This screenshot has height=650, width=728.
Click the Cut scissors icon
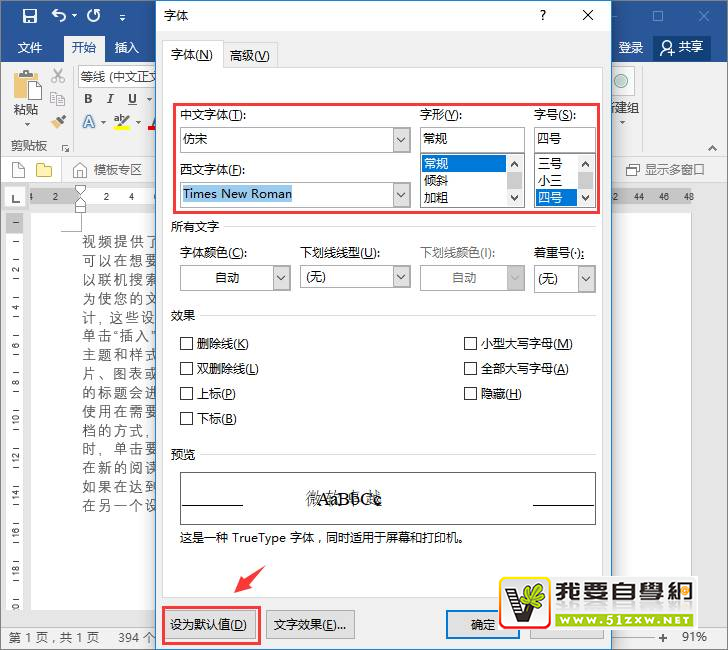[58, 76]
